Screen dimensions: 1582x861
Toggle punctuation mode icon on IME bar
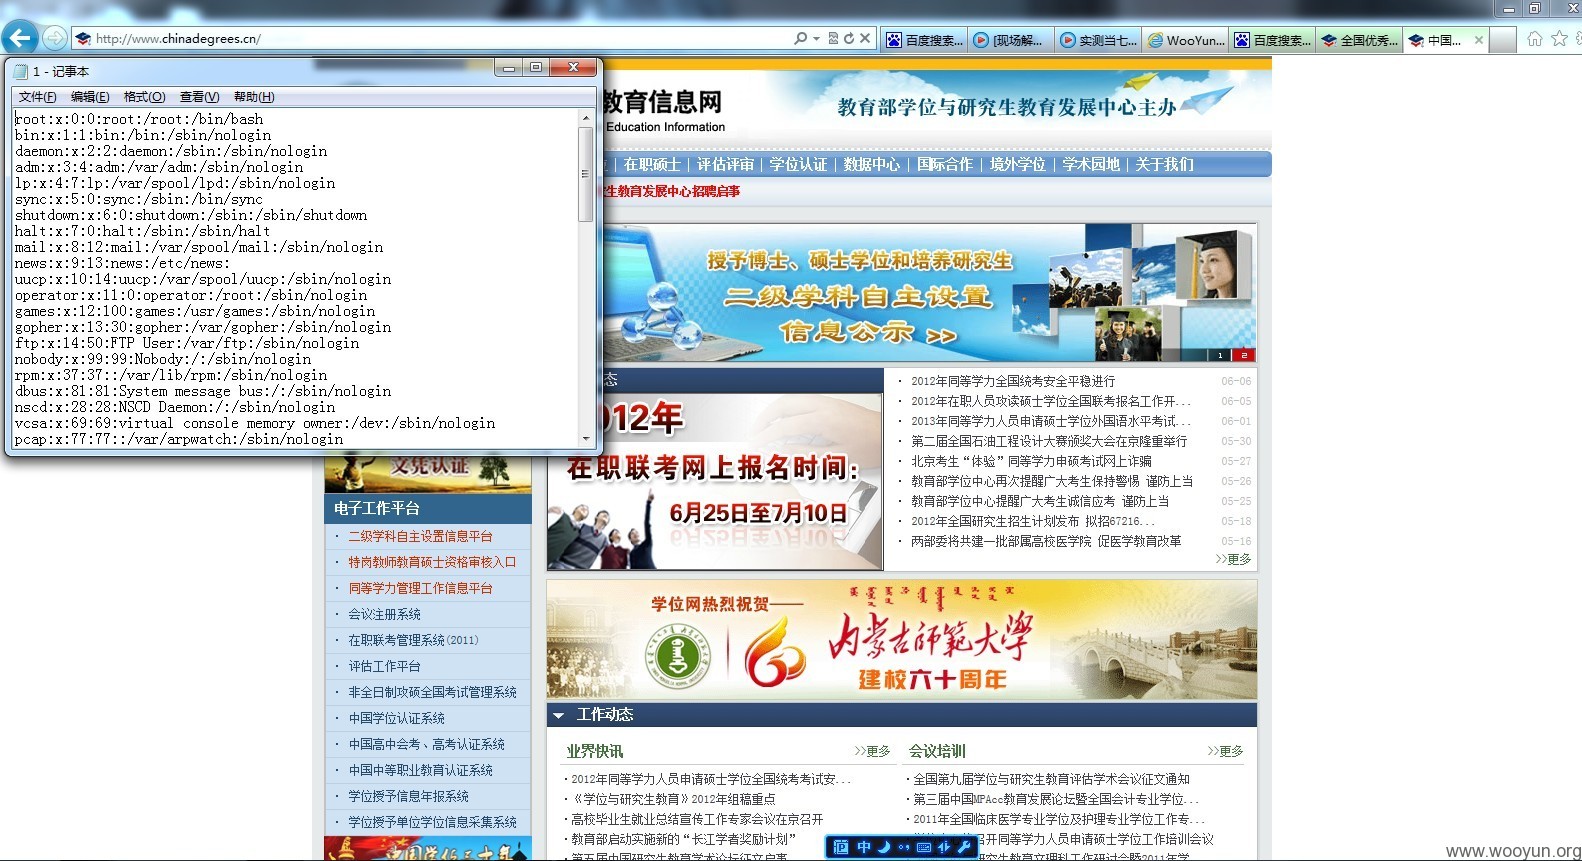[904, 847]
